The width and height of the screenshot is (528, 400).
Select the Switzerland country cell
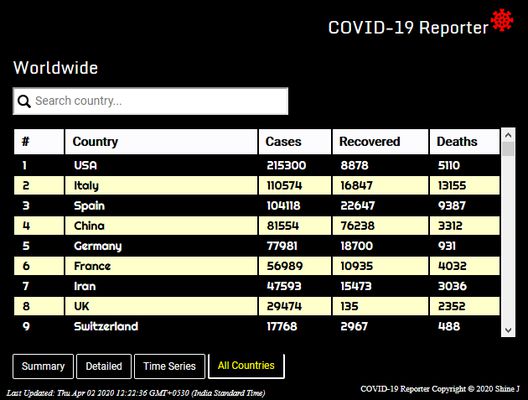click(161, 326)
